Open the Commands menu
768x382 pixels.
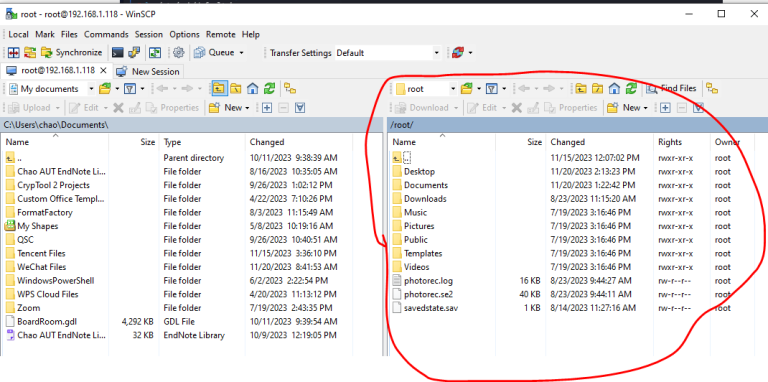pyautogui.click(x=106, y=34)
